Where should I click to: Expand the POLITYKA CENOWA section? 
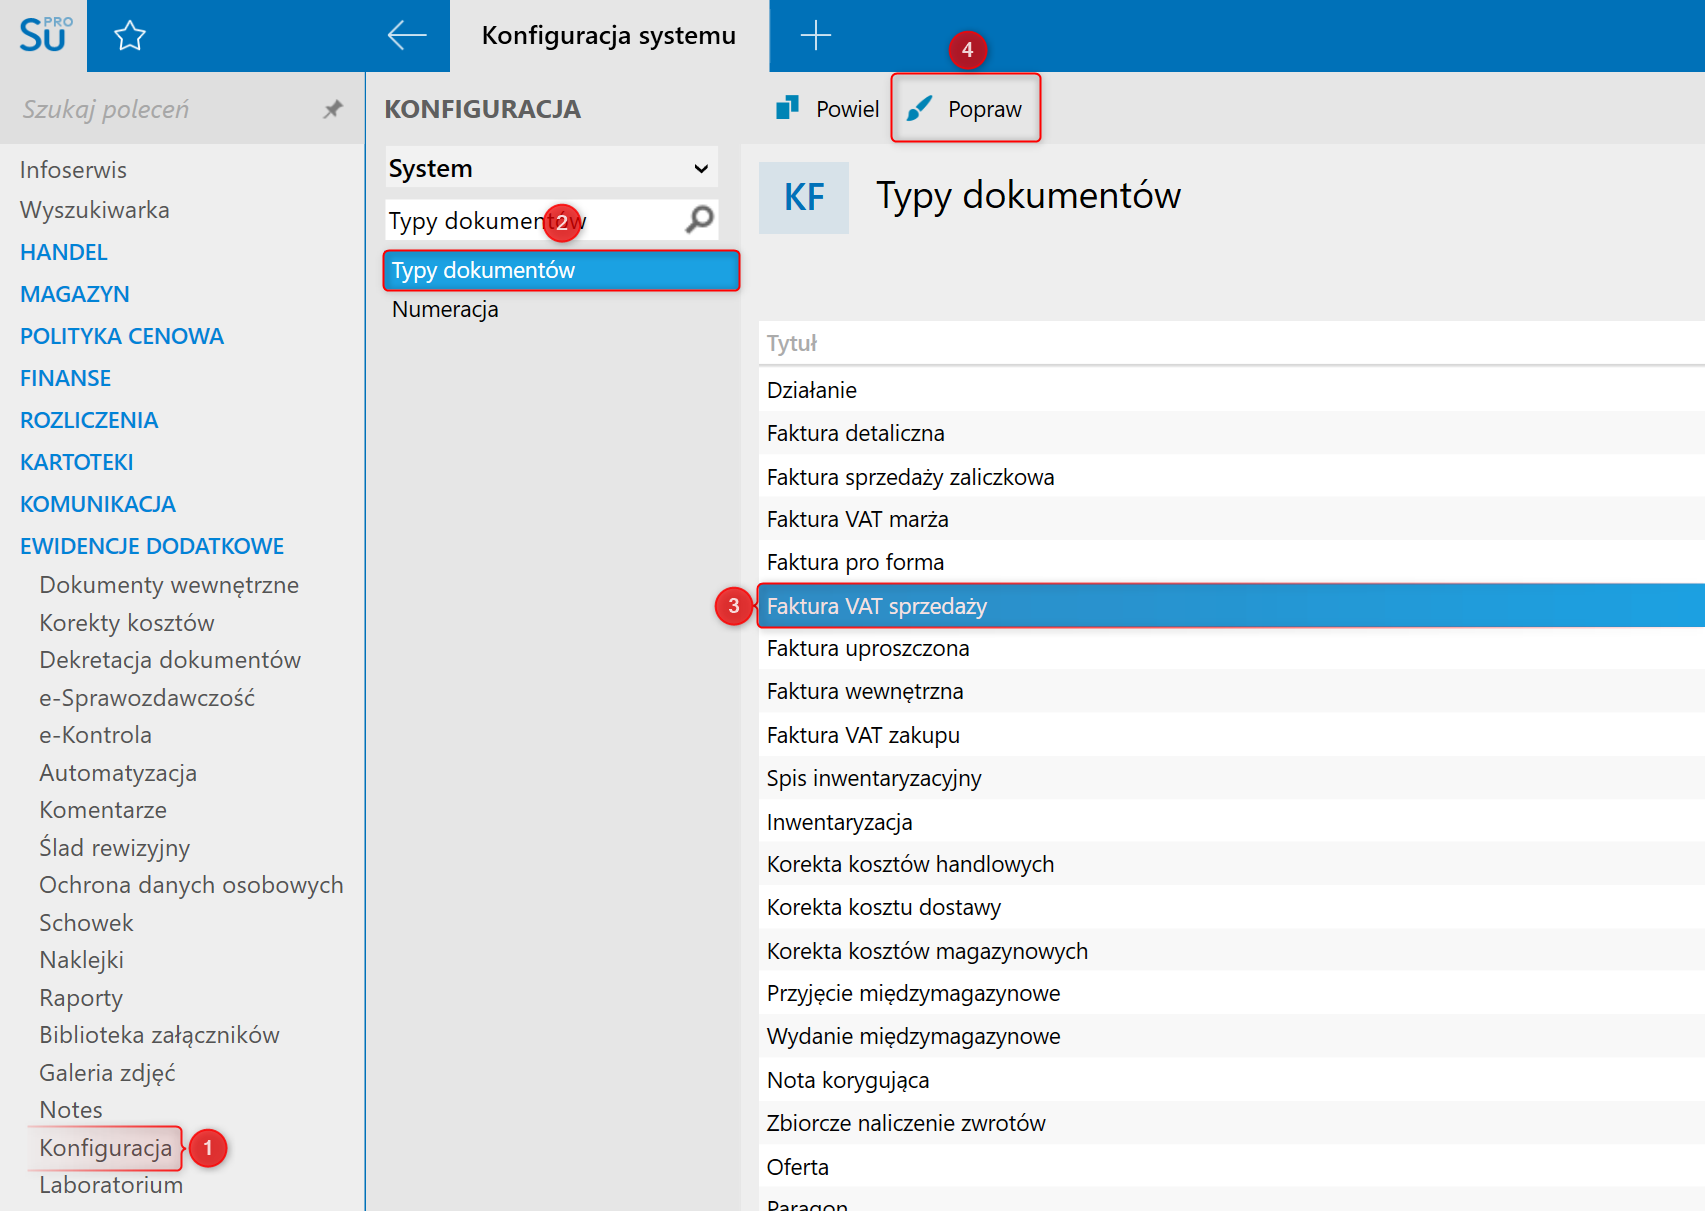122,336
